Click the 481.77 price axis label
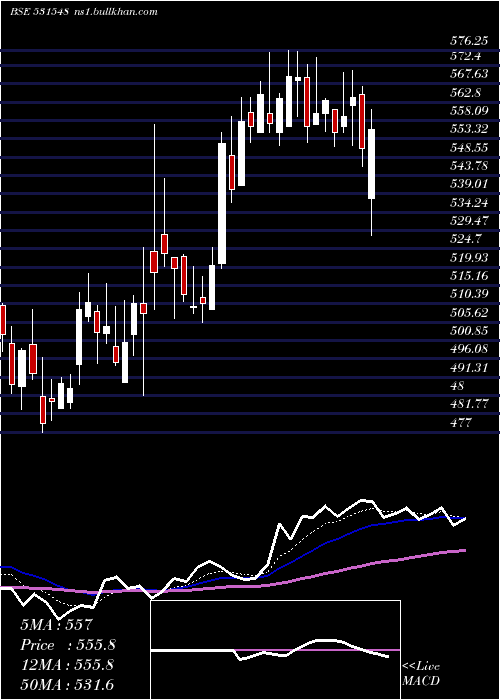Screen dimensions: 500x700 click(469, 404)
